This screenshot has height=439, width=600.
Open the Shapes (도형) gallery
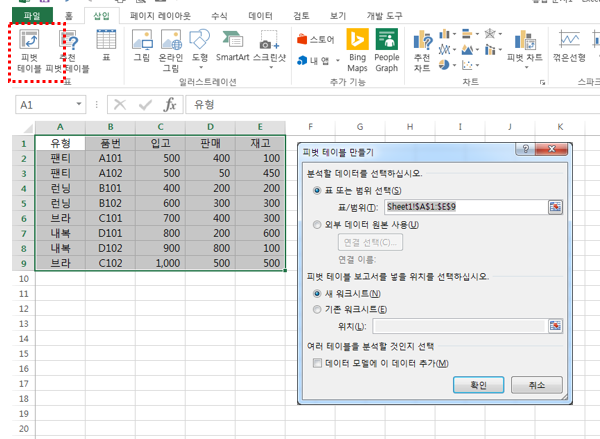(x=200, y=49)
